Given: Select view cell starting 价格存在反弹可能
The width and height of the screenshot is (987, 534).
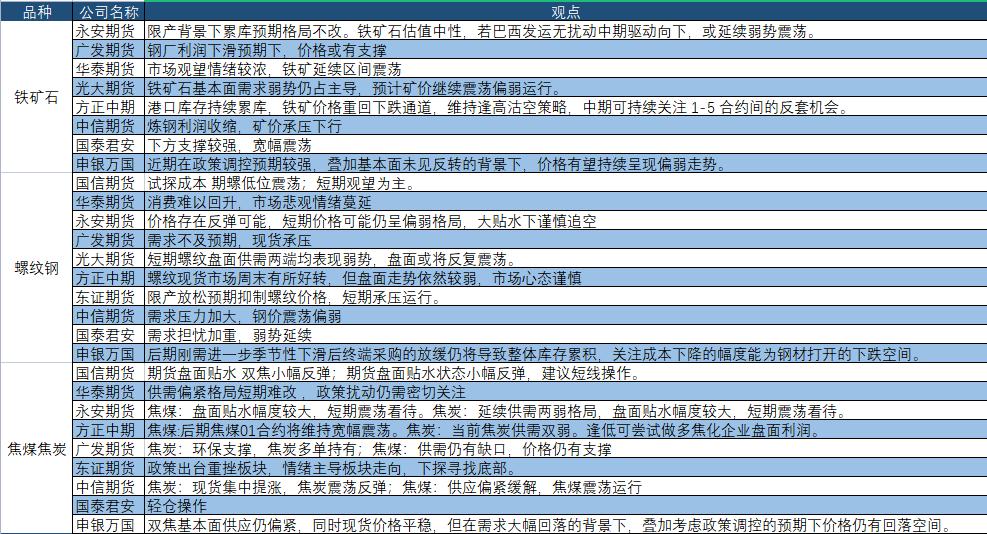Looking at the screenshot, I should pyautogui.click(x=565, y=221).
